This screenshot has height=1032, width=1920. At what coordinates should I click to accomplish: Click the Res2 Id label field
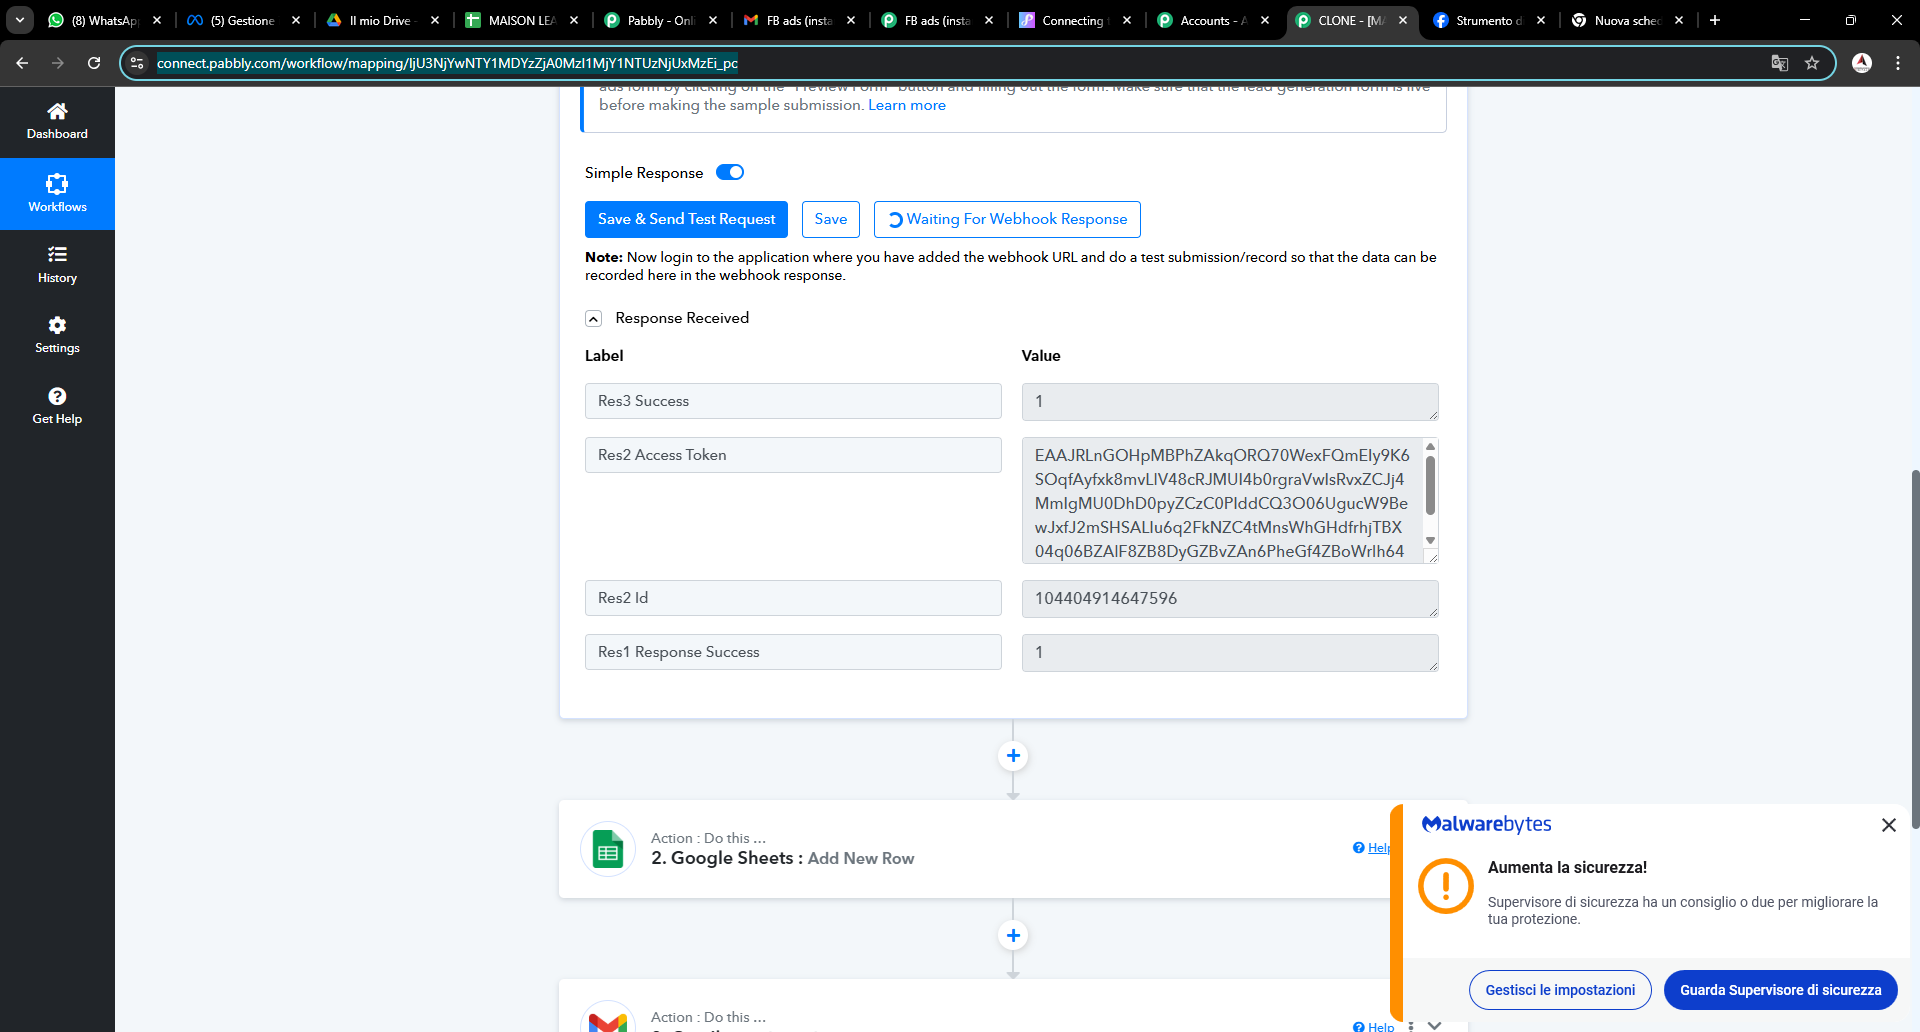[x=793, y=598]
